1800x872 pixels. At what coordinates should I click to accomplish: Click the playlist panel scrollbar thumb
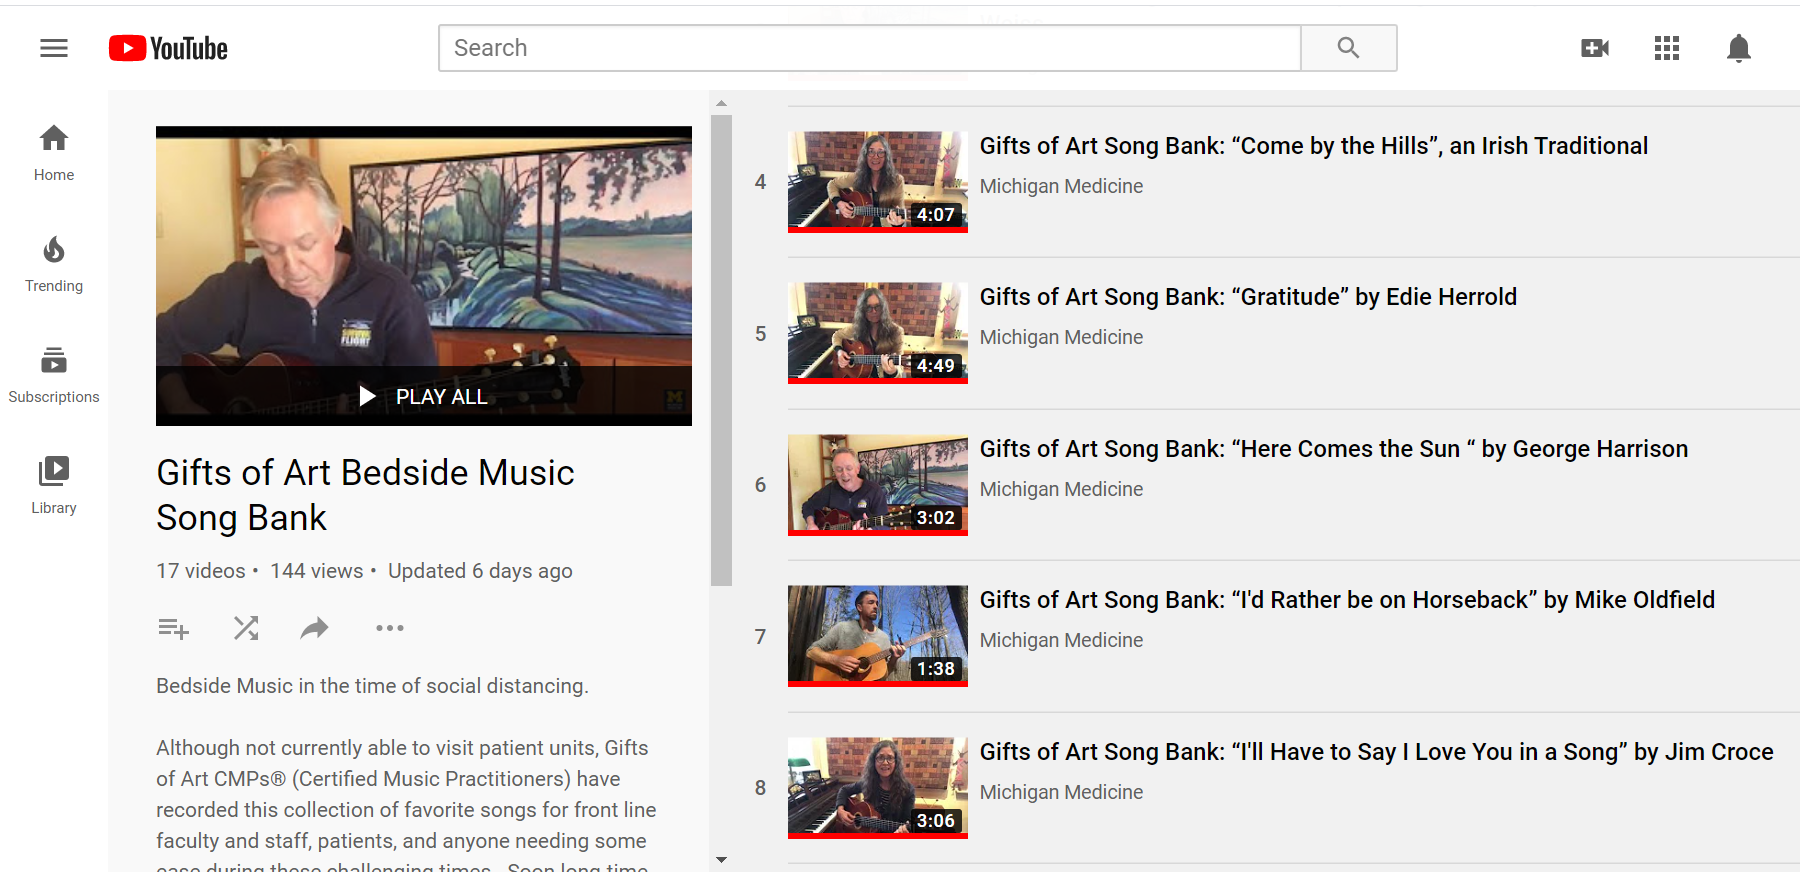pyautogui.click(x=721, y=350)
